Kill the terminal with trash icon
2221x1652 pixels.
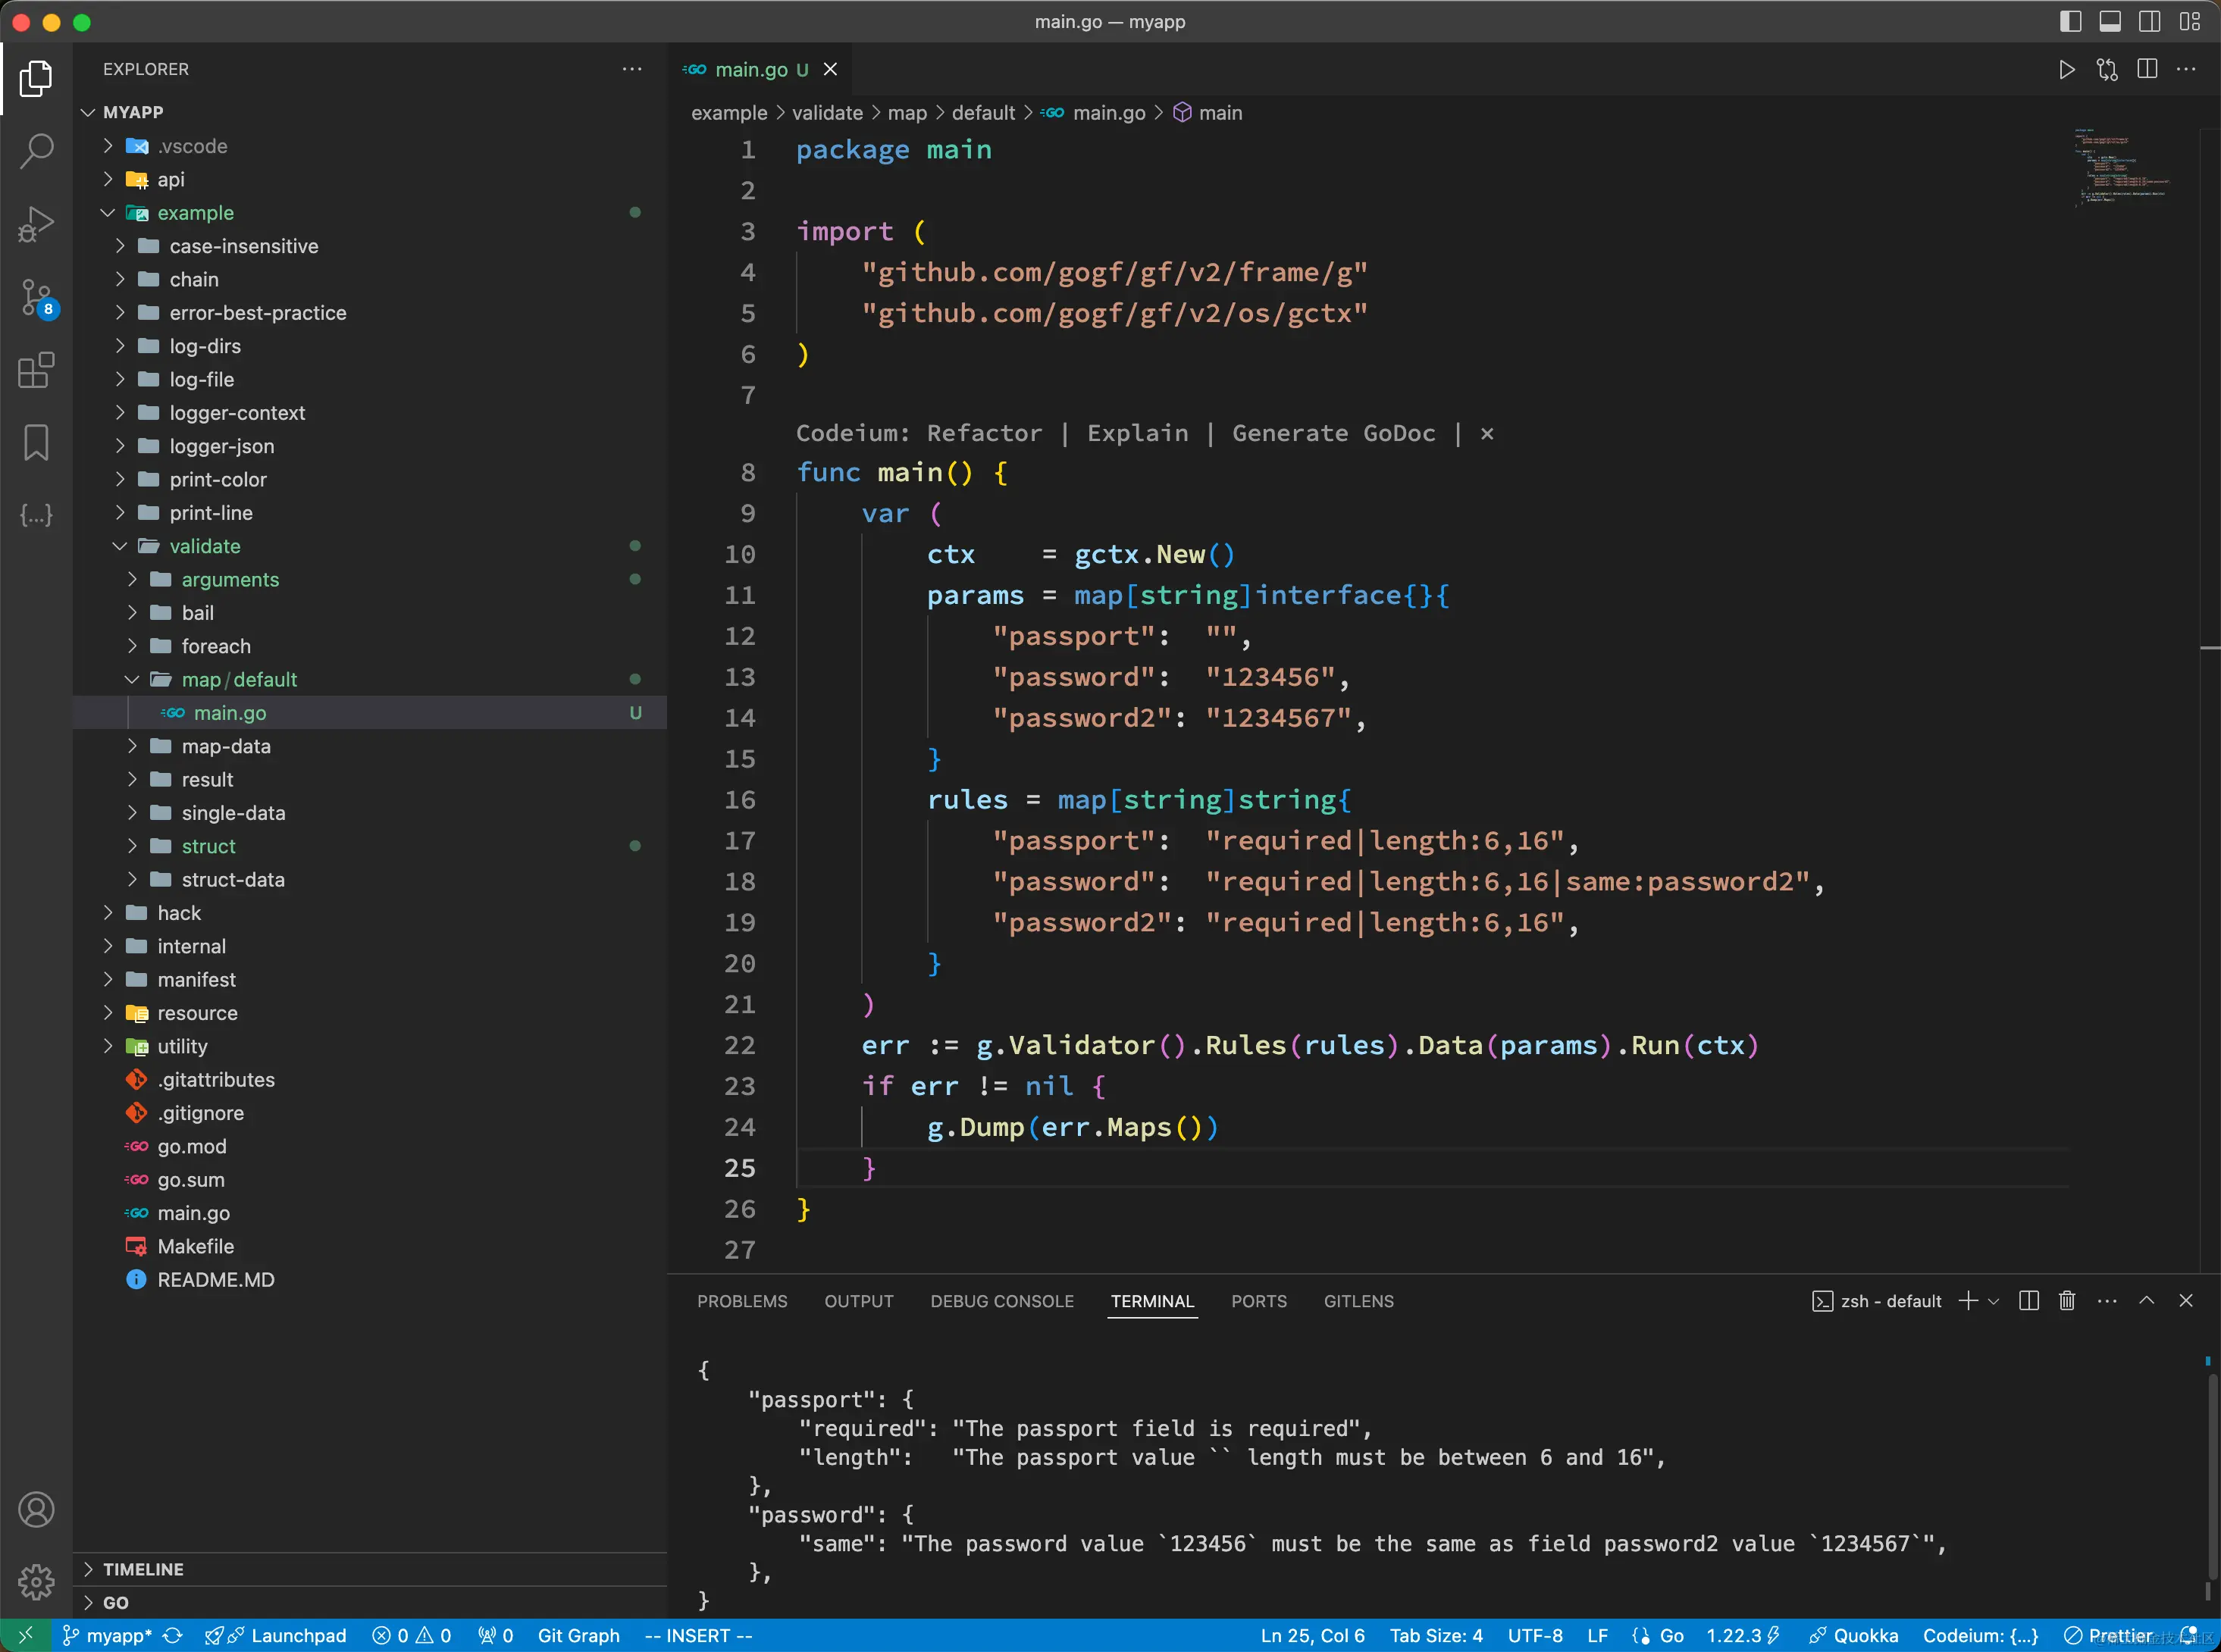click(x=2067, y=1300)
